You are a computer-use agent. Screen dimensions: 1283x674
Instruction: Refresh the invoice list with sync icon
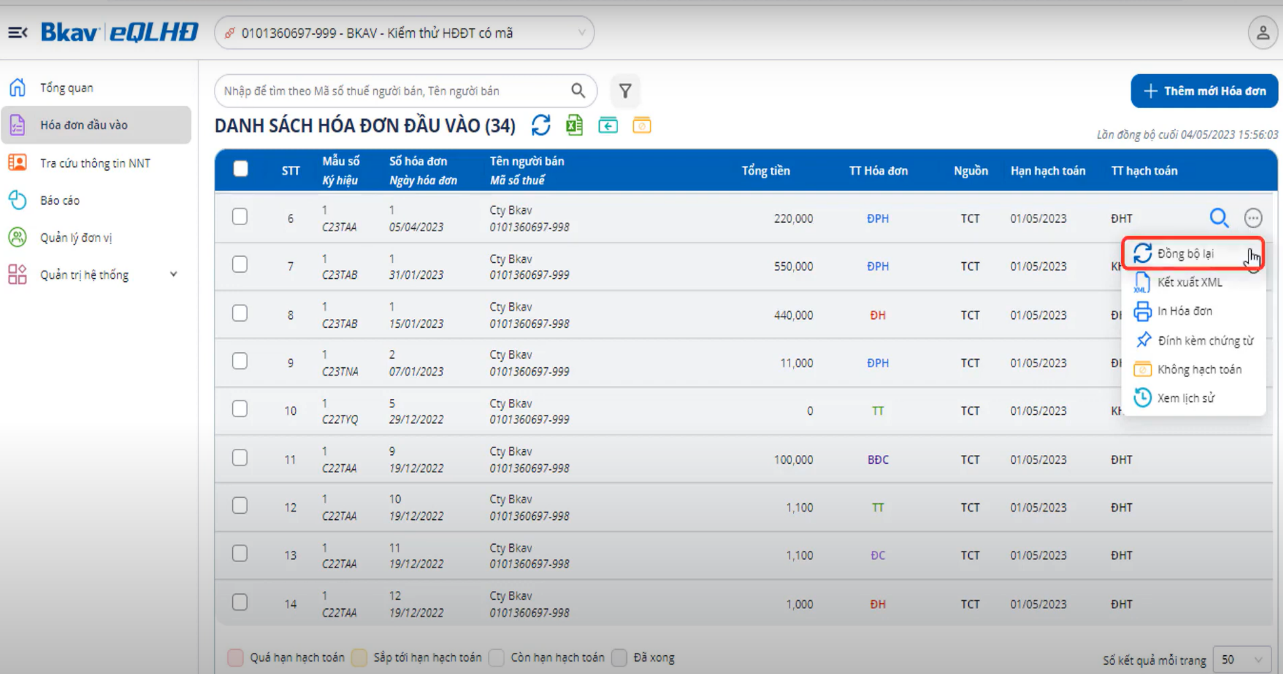[541, 125]
